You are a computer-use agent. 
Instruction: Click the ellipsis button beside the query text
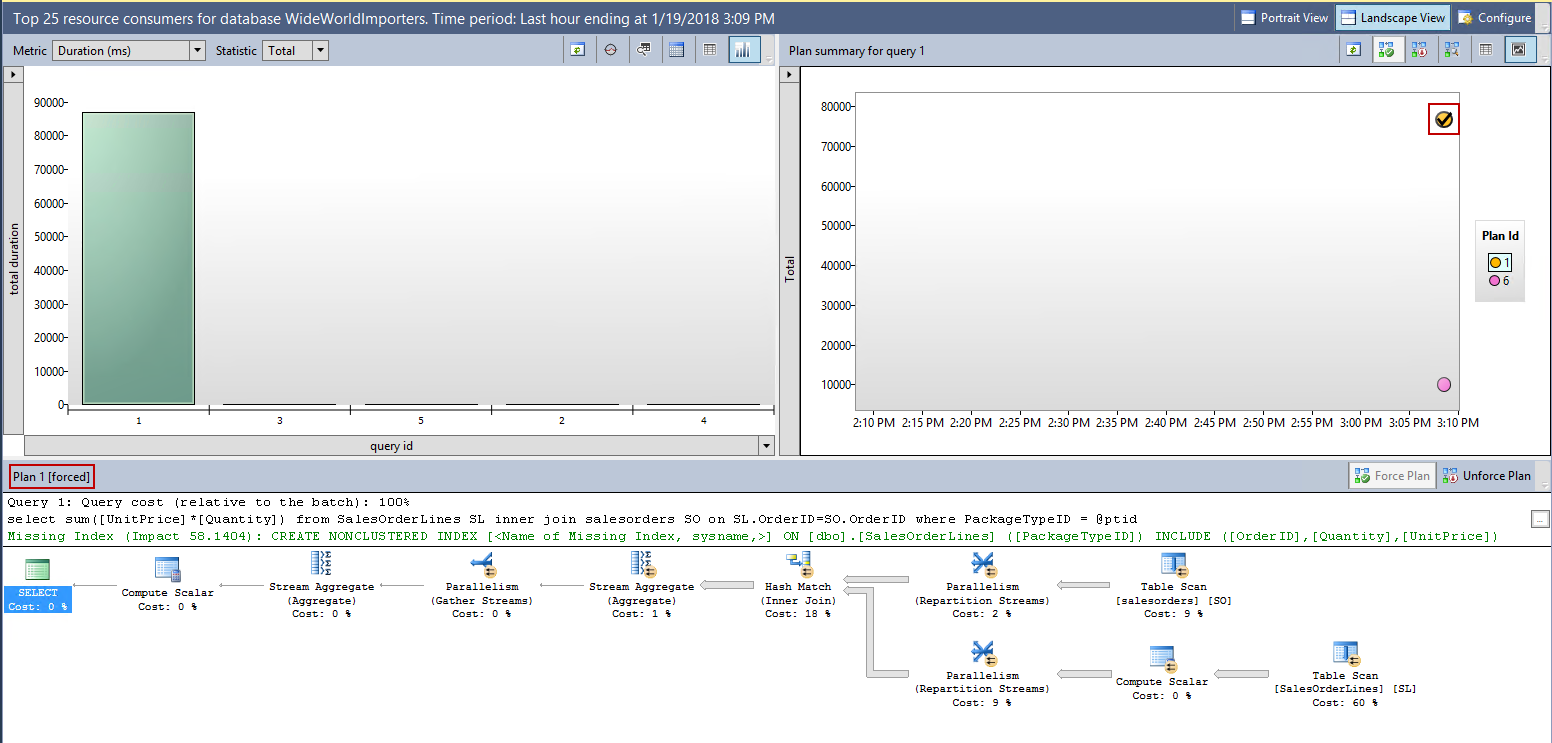coord(1540,518)
